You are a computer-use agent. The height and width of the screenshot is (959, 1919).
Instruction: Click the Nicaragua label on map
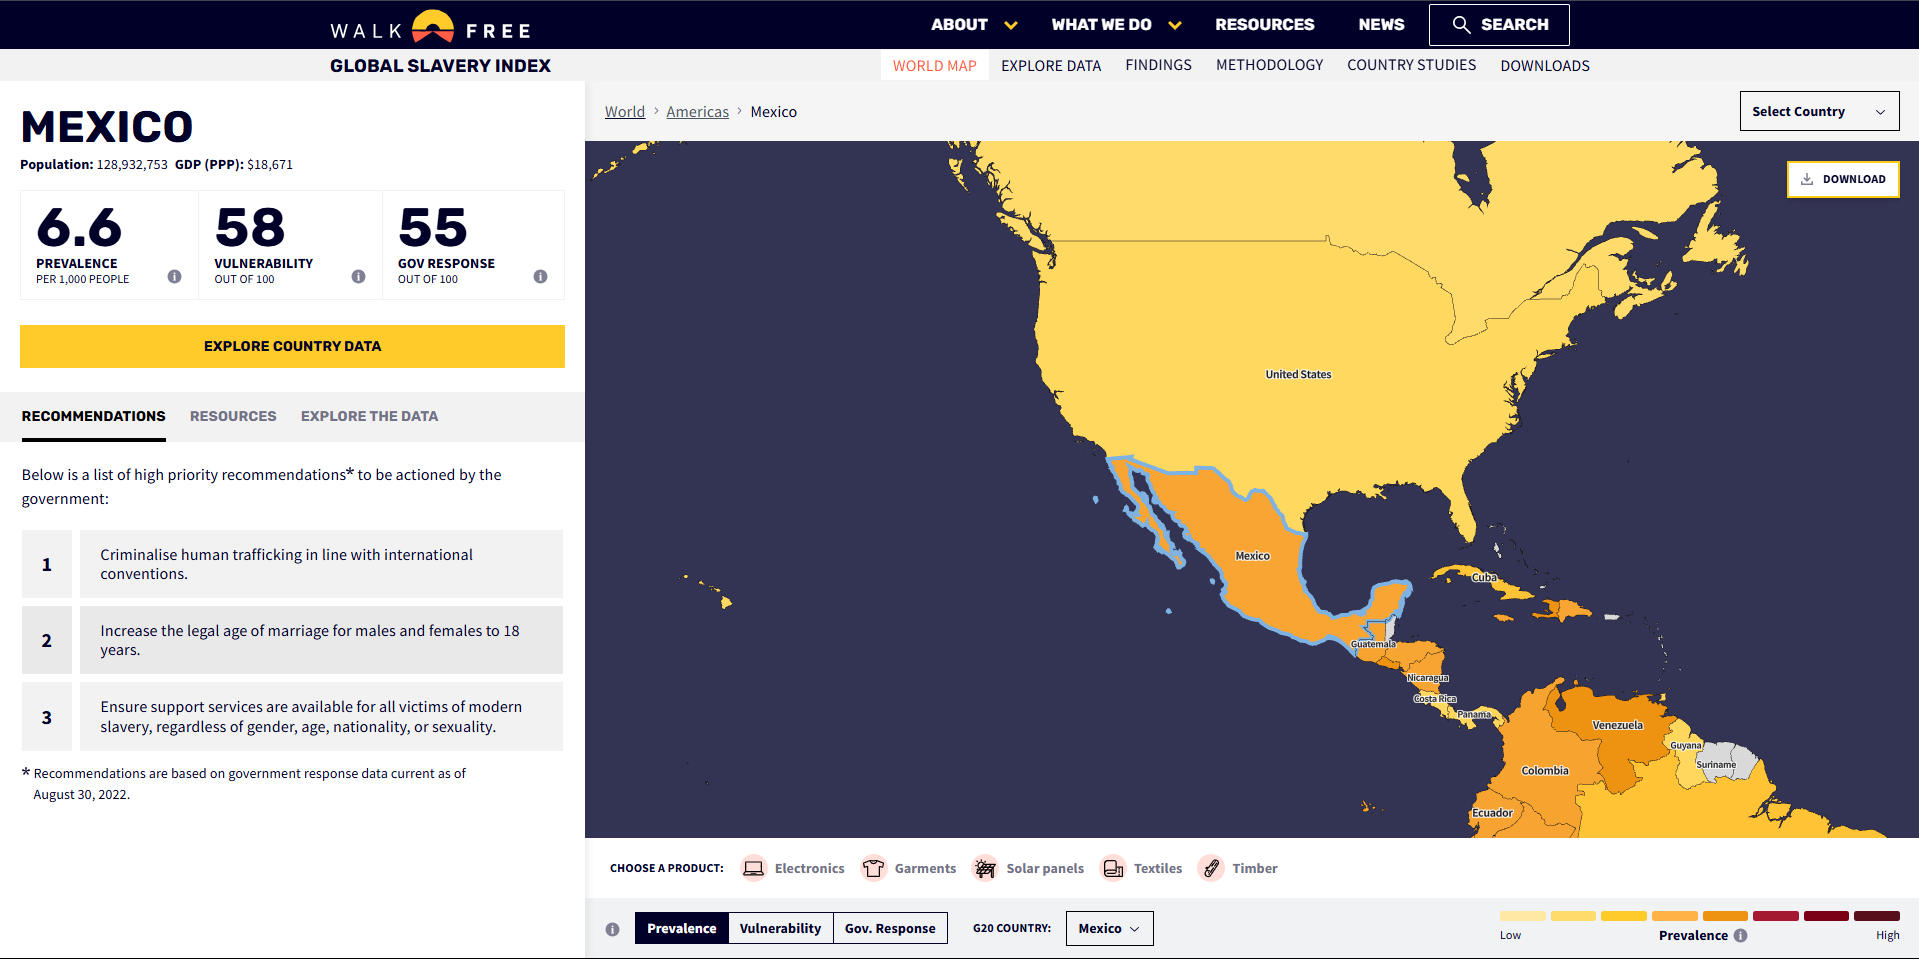coord(1428,678)
